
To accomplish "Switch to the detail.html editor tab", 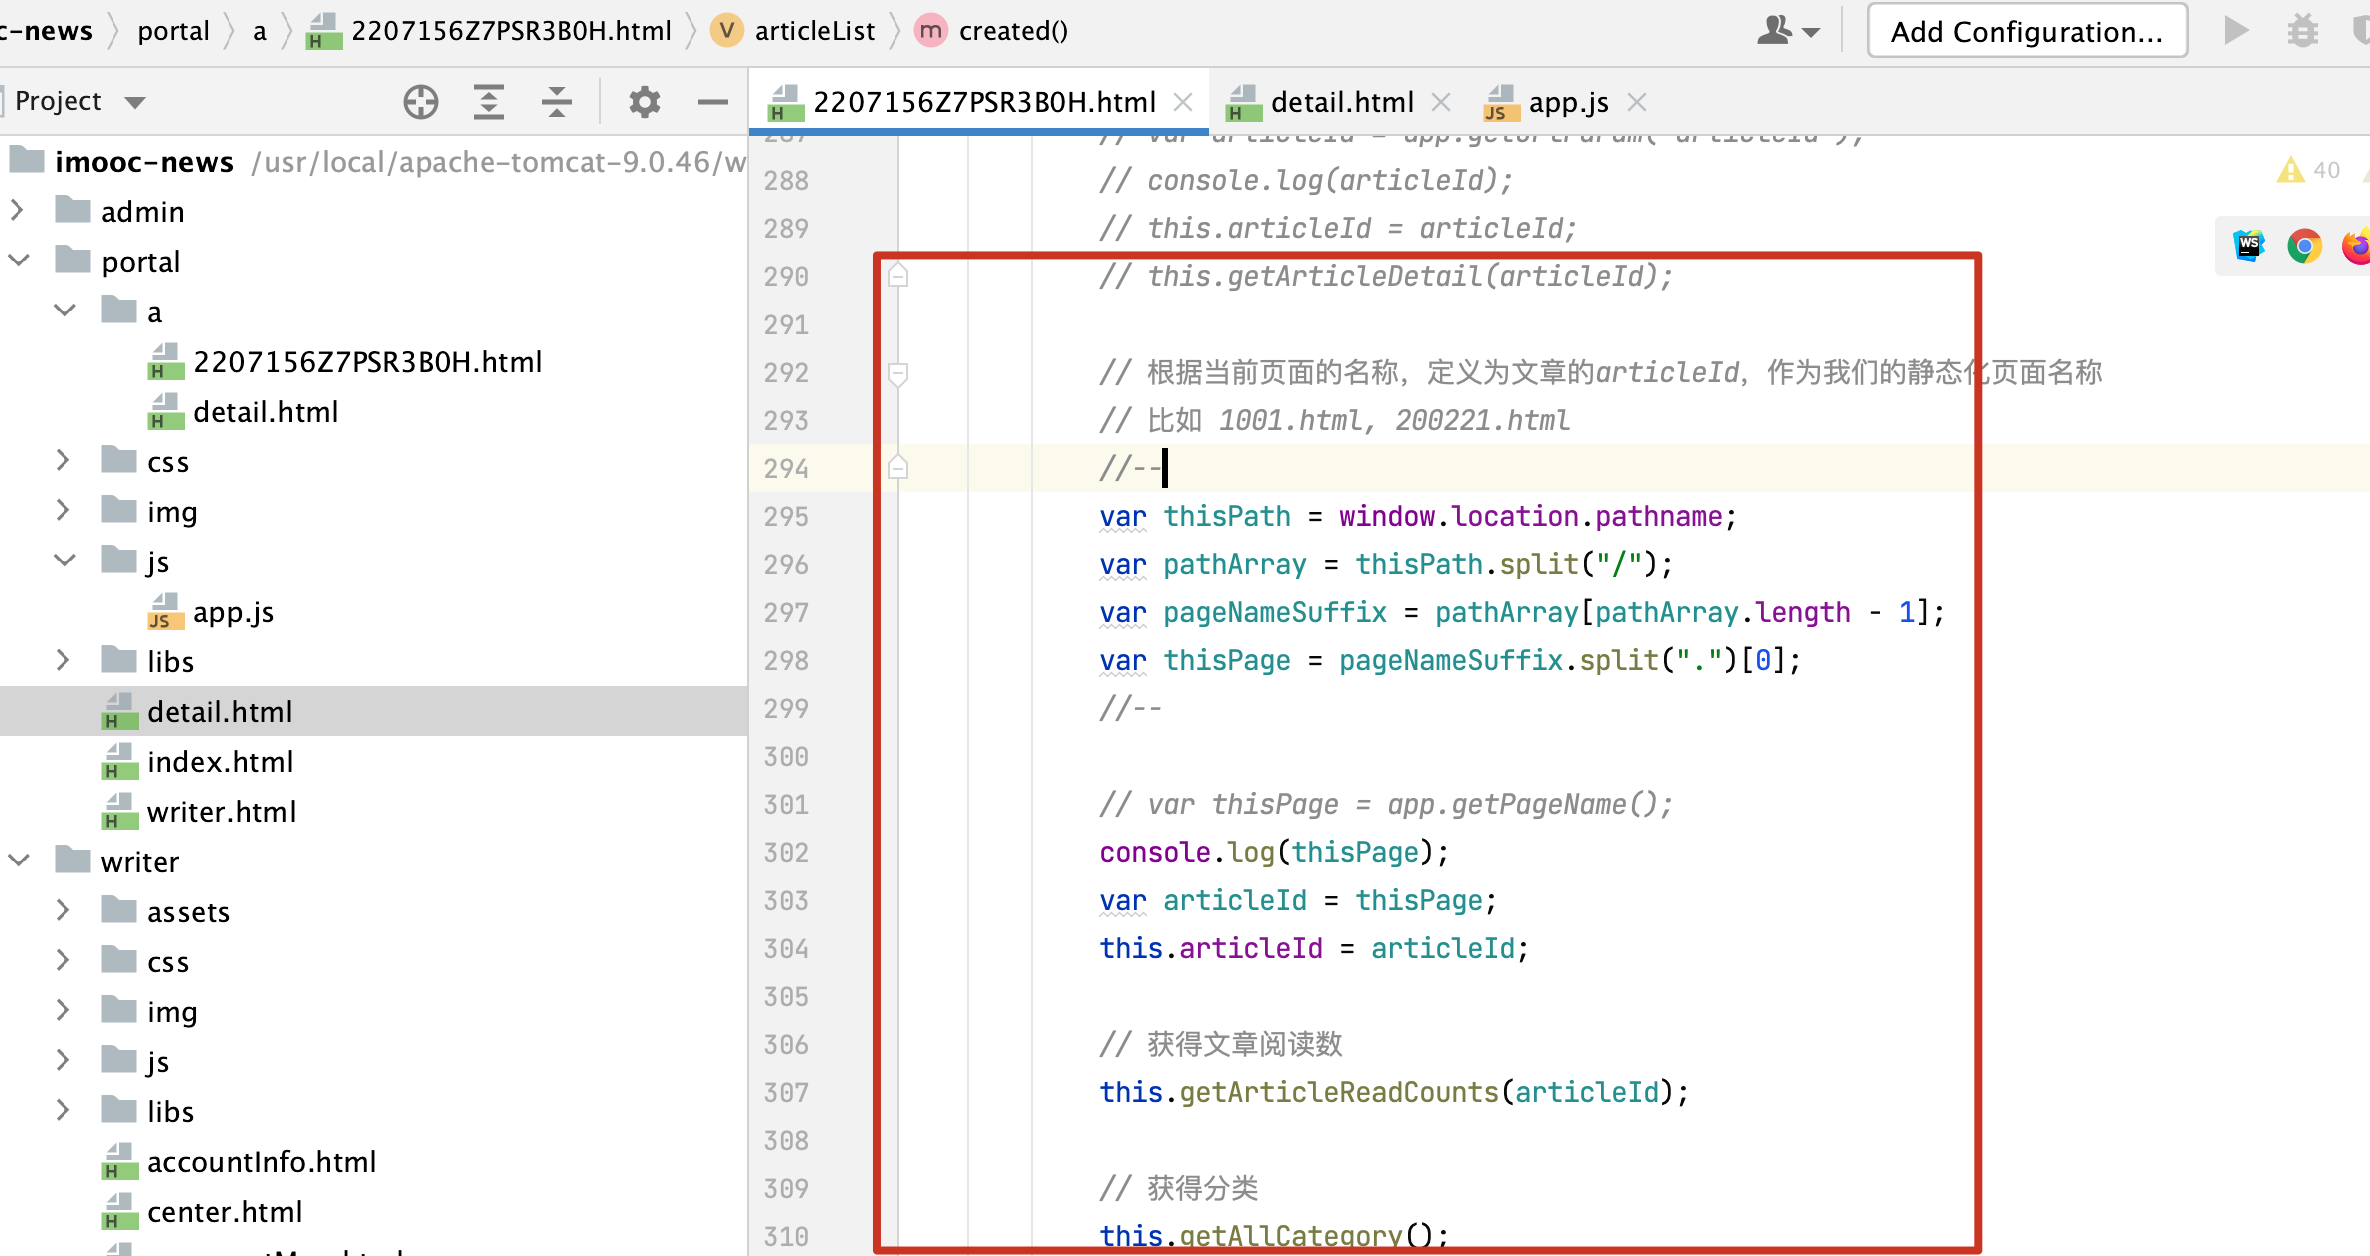I will click(1340, 102).
